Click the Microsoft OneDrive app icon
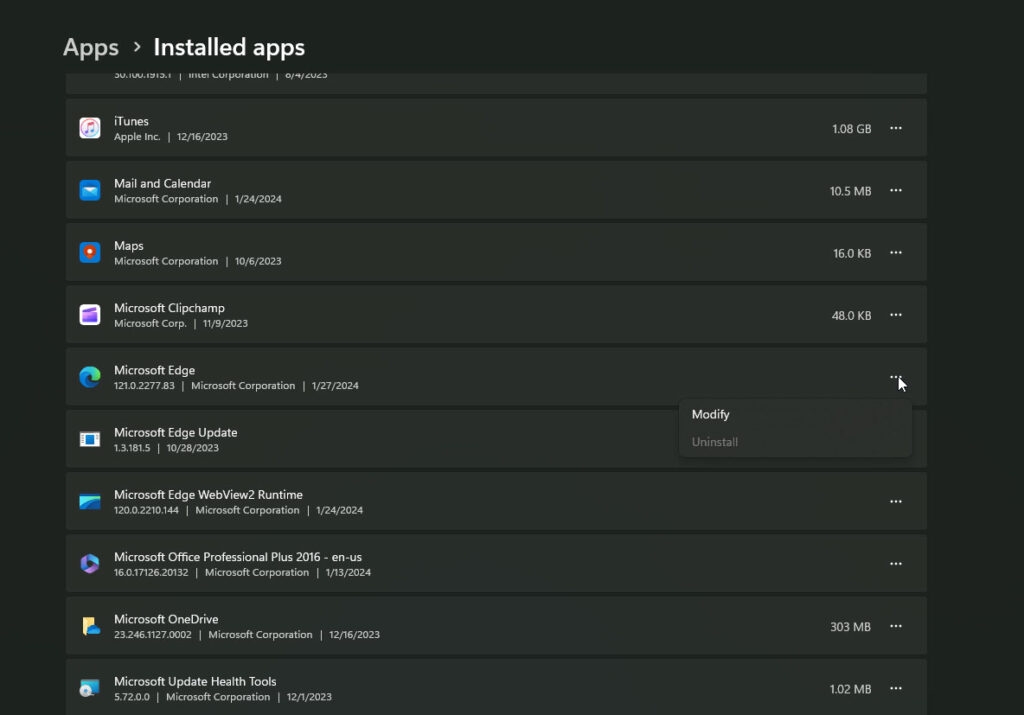This screenshot has width=1024, height=715. coord(90,626)
